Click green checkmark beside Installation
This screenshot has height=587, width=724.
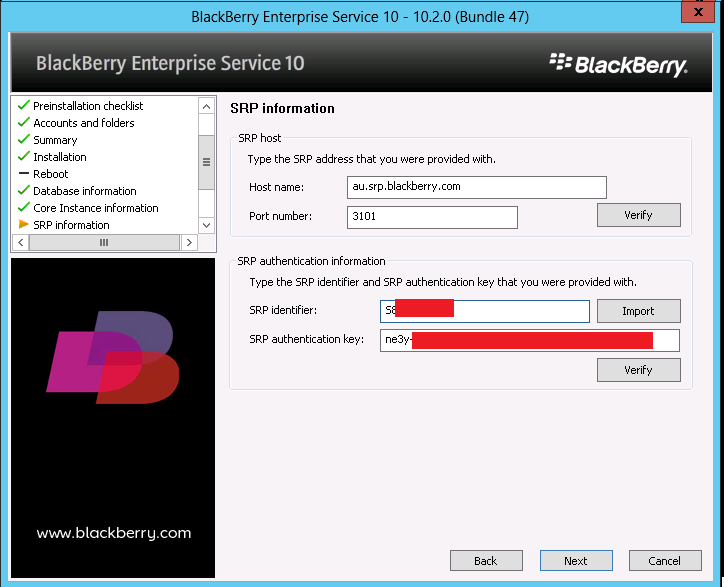pyautogui.click(x=24, y=156)
